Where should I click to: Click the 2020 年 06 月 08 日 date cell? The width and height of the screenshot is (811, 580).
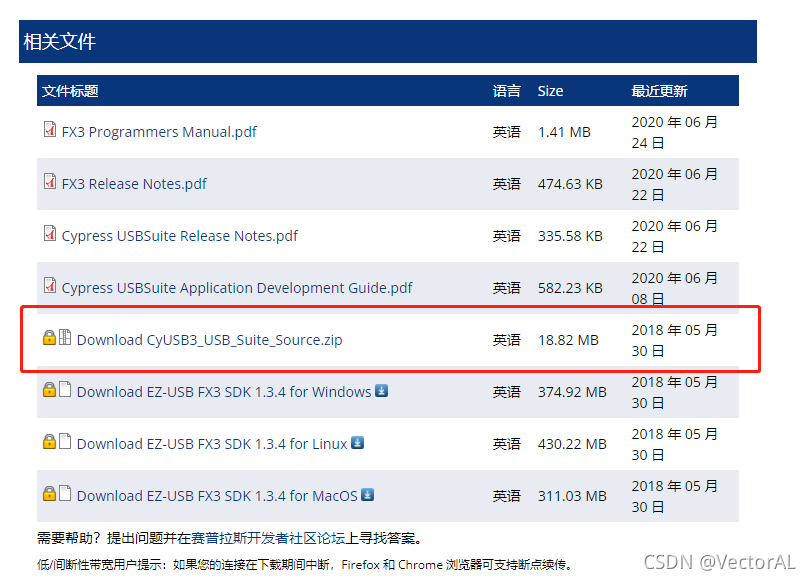pos(674,288)
